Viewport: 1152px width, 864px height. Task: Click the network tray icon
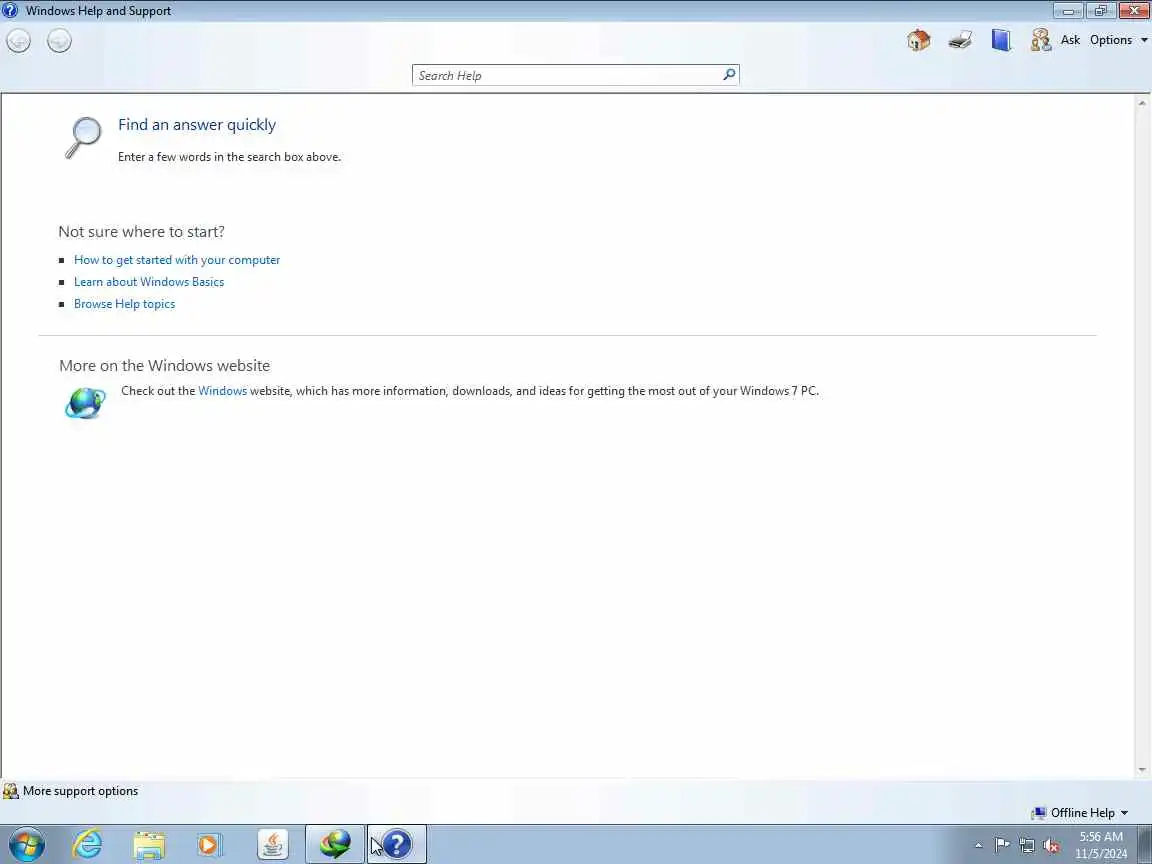tap(1027, 846)
